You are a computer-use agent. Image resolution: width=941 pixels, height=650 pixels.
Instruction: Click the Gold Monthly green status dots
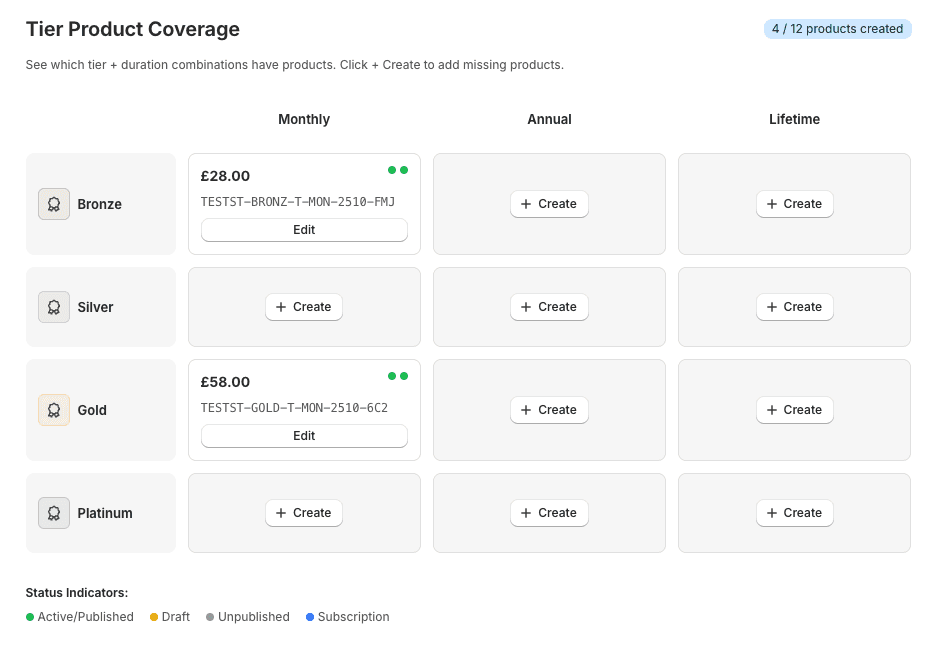[x=398, y=376]
